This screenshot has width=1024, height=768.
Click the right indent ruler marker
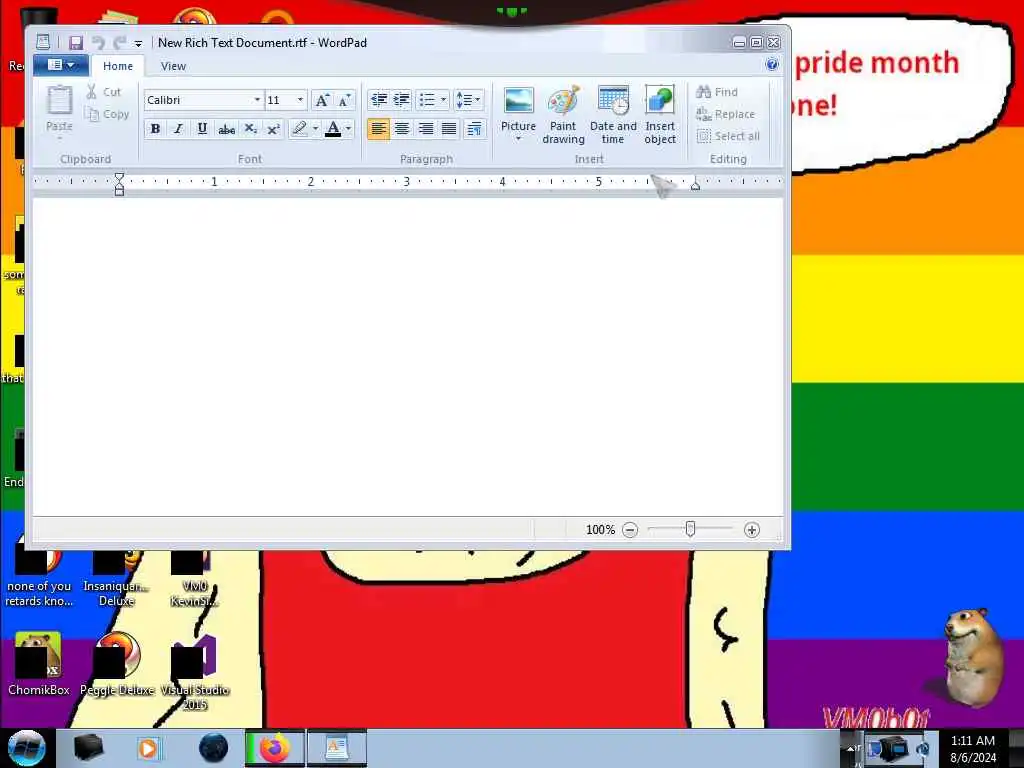(696, 185)
